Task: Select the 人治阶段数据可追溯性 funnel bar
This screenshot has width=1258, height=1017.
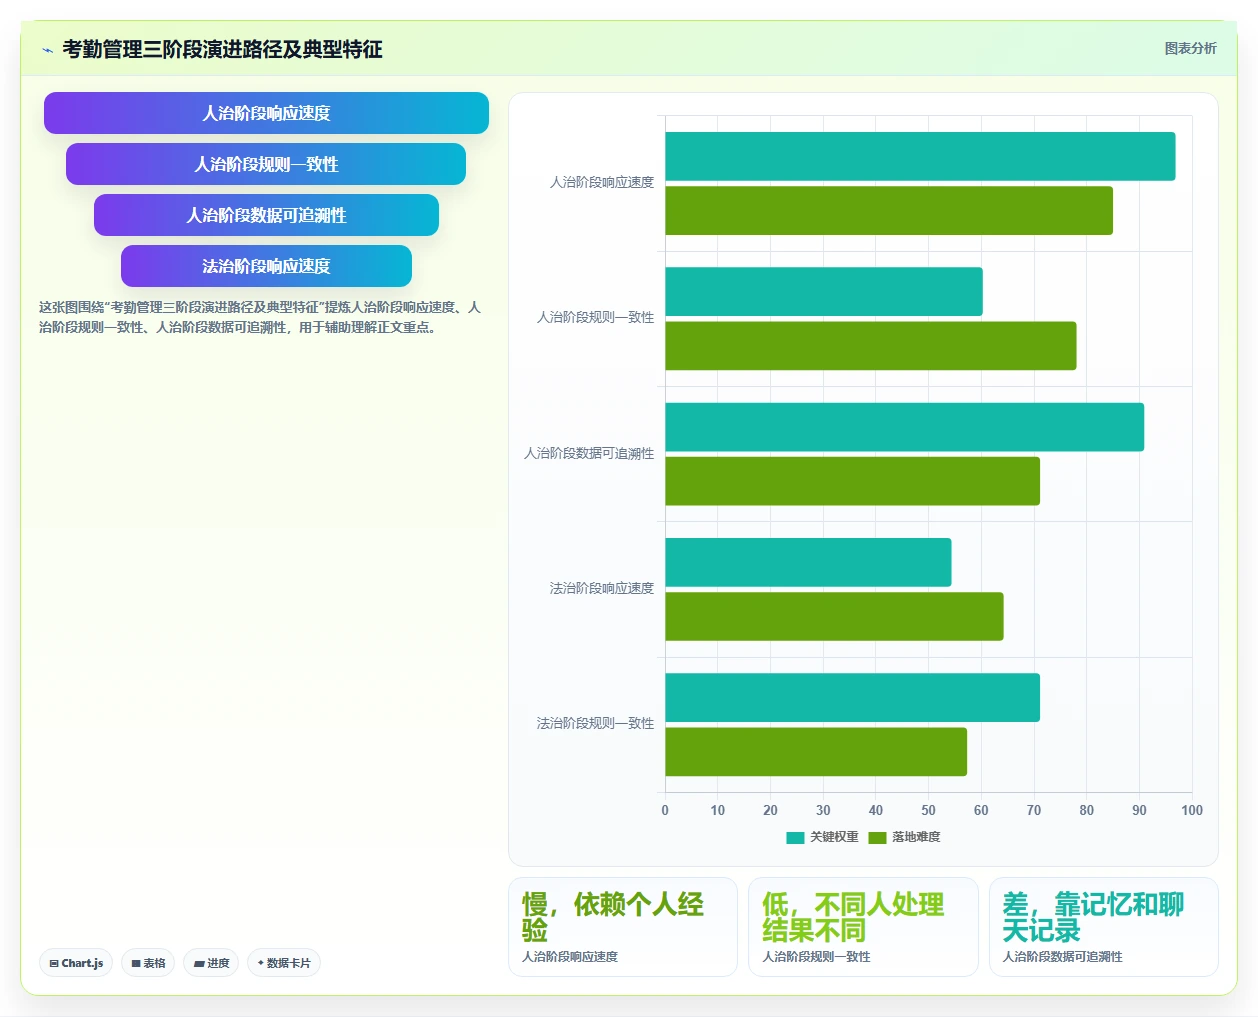Action: [x=266, y=215]
